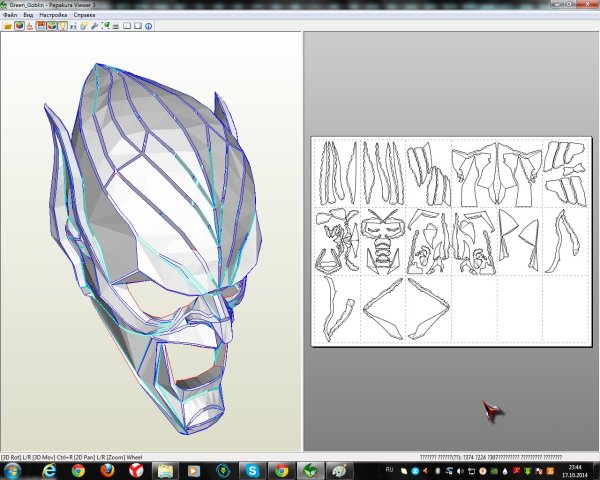
Task: Click the small gray numbers toolbar icon
Action: click(73, 26)
